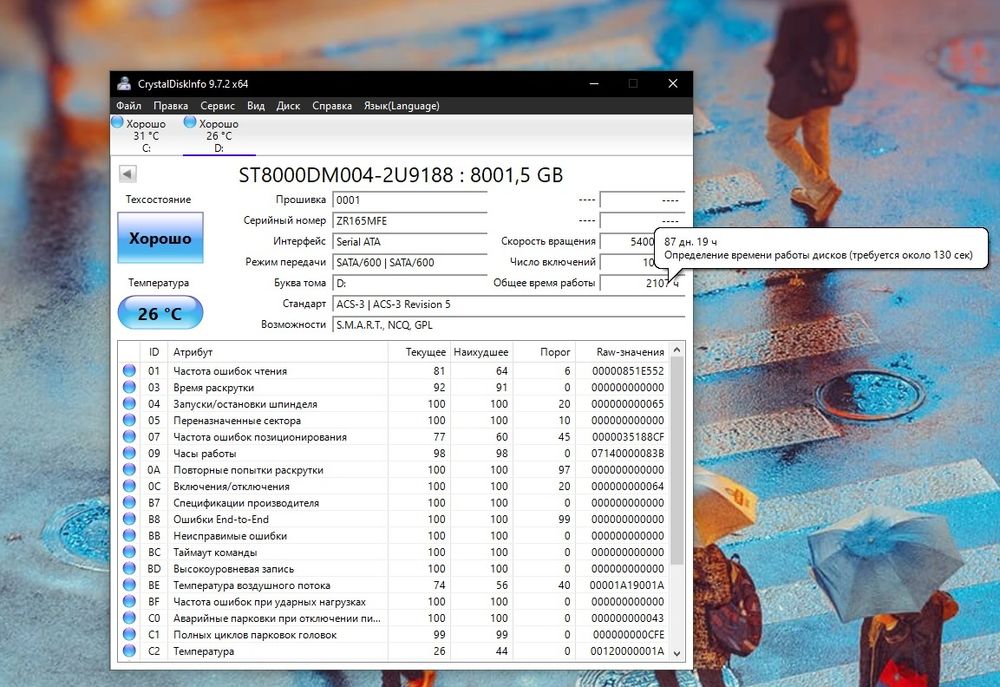Click scroll down arrow in attribute list
This screenshot has height=687, width=1000.
coord(677,652)
